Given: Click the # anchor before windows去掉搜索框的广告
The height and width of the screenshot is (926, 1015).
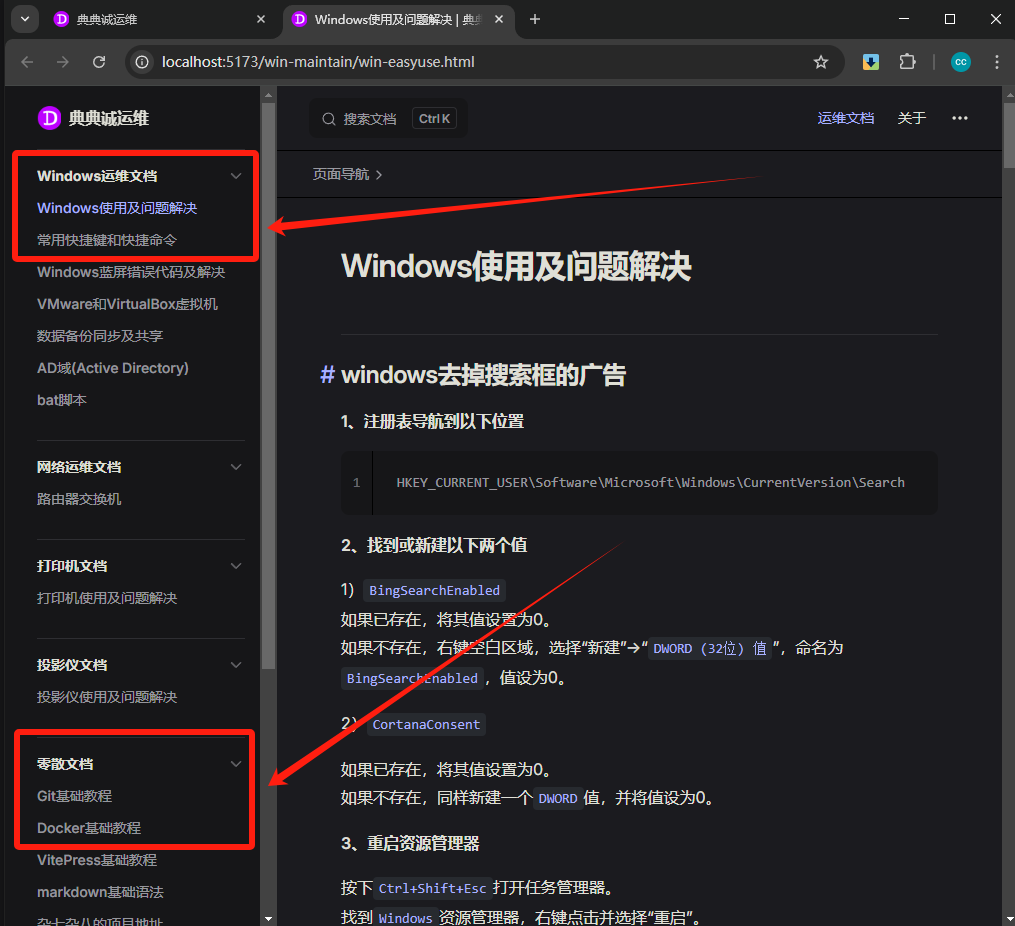Looking at the screenshot, I should 328,375.
